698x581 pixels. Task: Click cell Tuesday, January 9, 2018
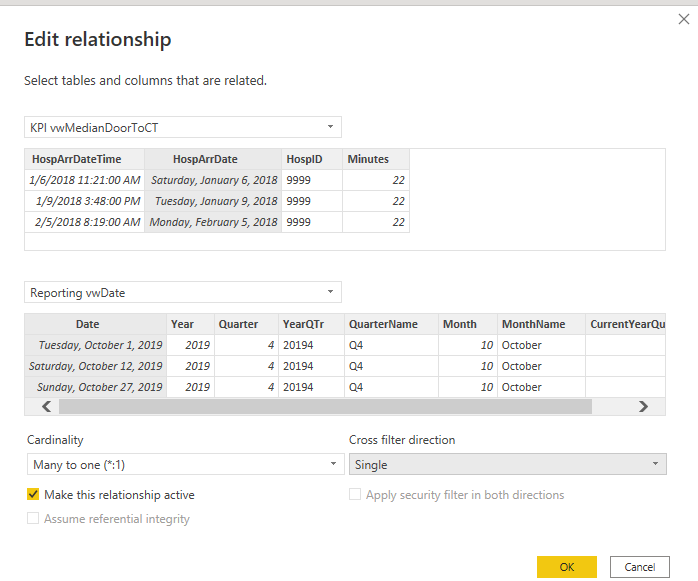pos(213,201)
